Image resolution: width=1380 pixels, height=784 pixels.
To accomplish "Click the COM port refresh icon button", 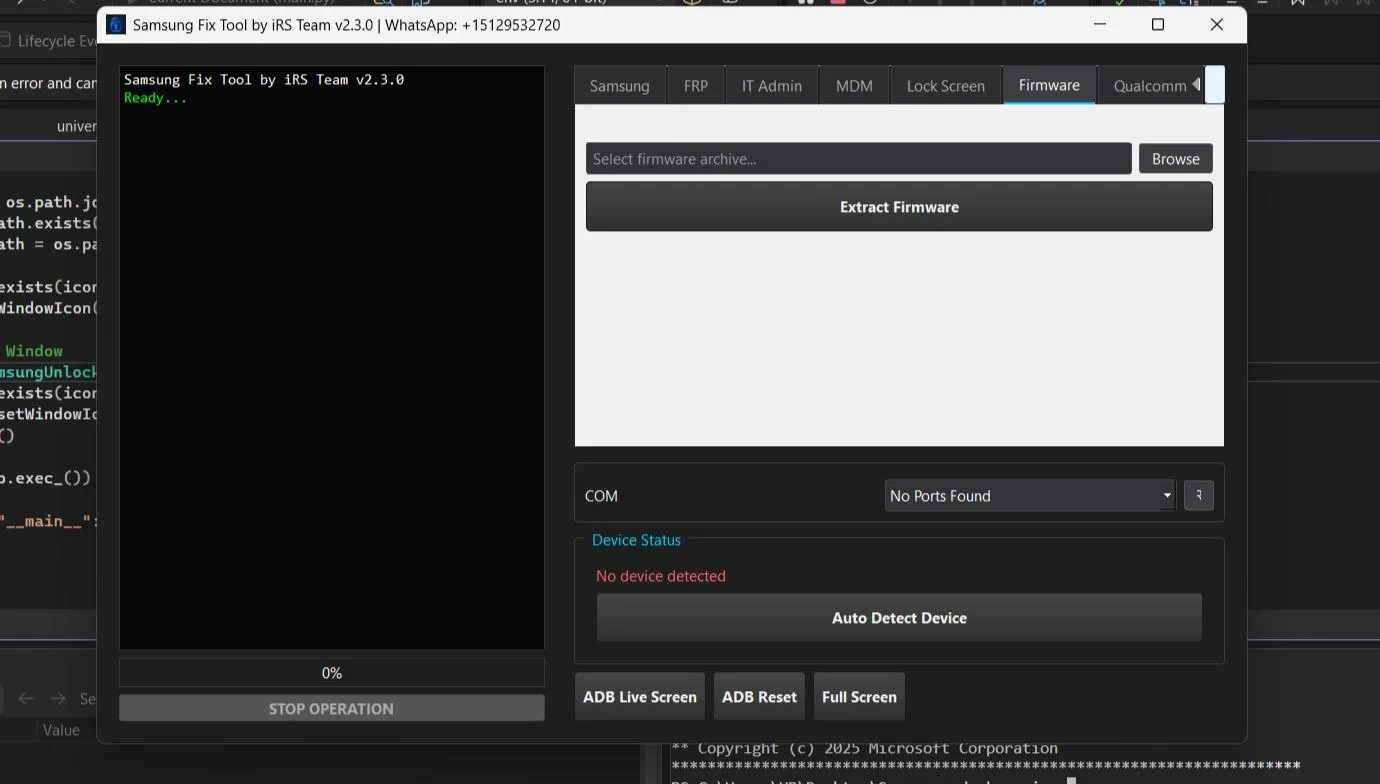I will [1198, 496].
